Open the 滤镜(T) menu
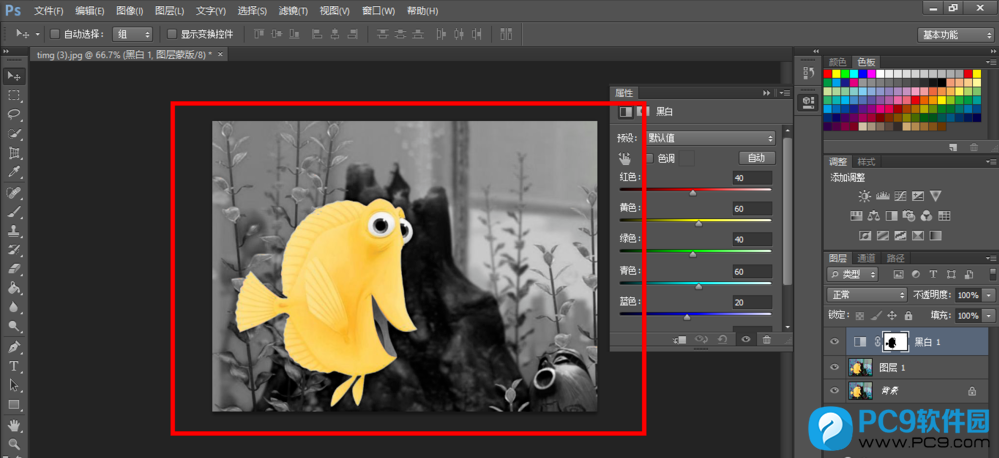The image size is (999, 458). 293,11
